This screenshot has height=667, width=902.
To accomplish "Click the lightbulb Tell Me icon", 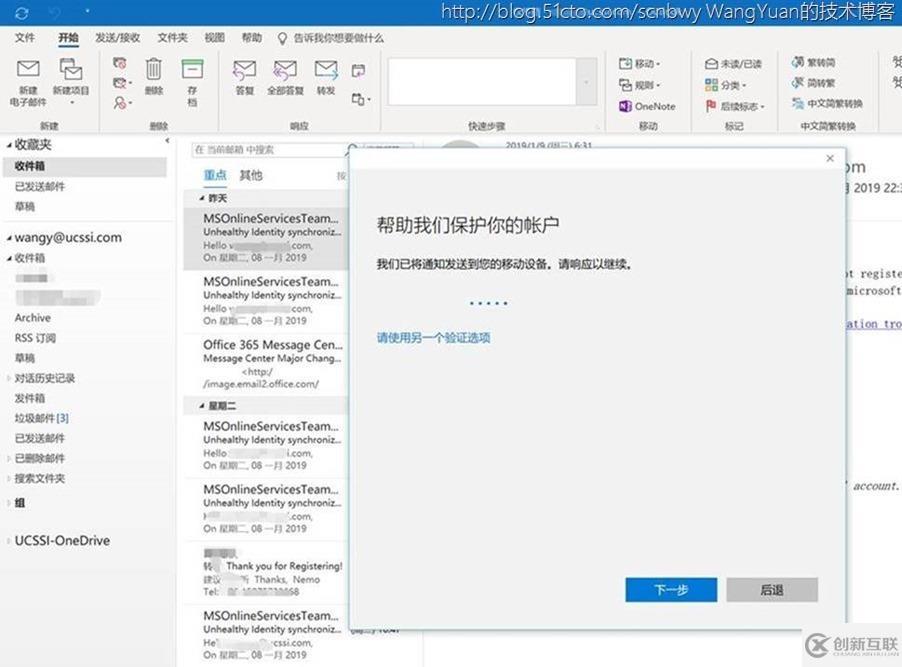I will pos(282,39).
